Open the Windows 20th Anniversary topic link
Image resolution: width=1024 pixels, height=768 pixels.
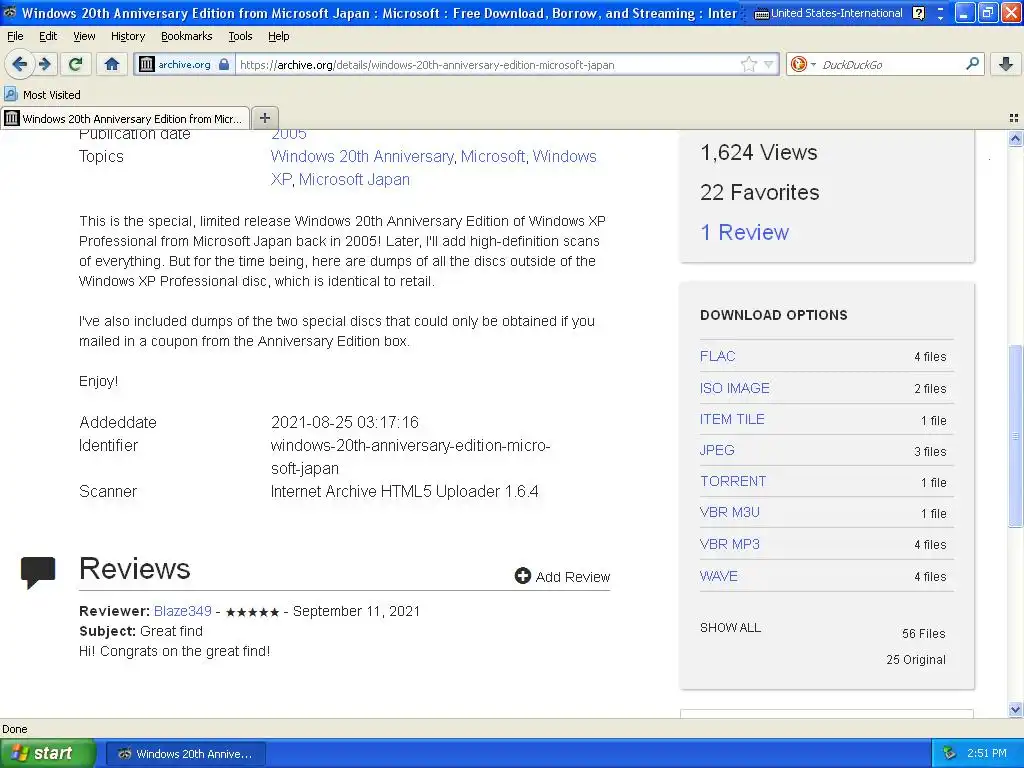tap(362, 157)
